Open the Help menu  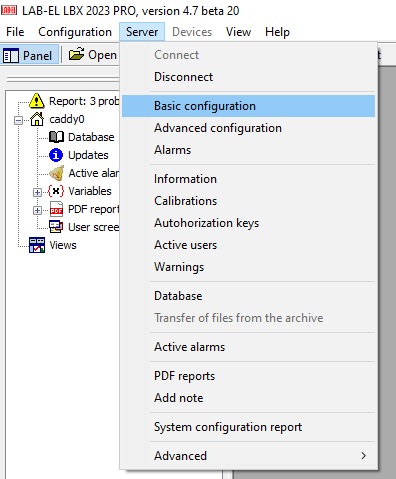coord(277,32)
